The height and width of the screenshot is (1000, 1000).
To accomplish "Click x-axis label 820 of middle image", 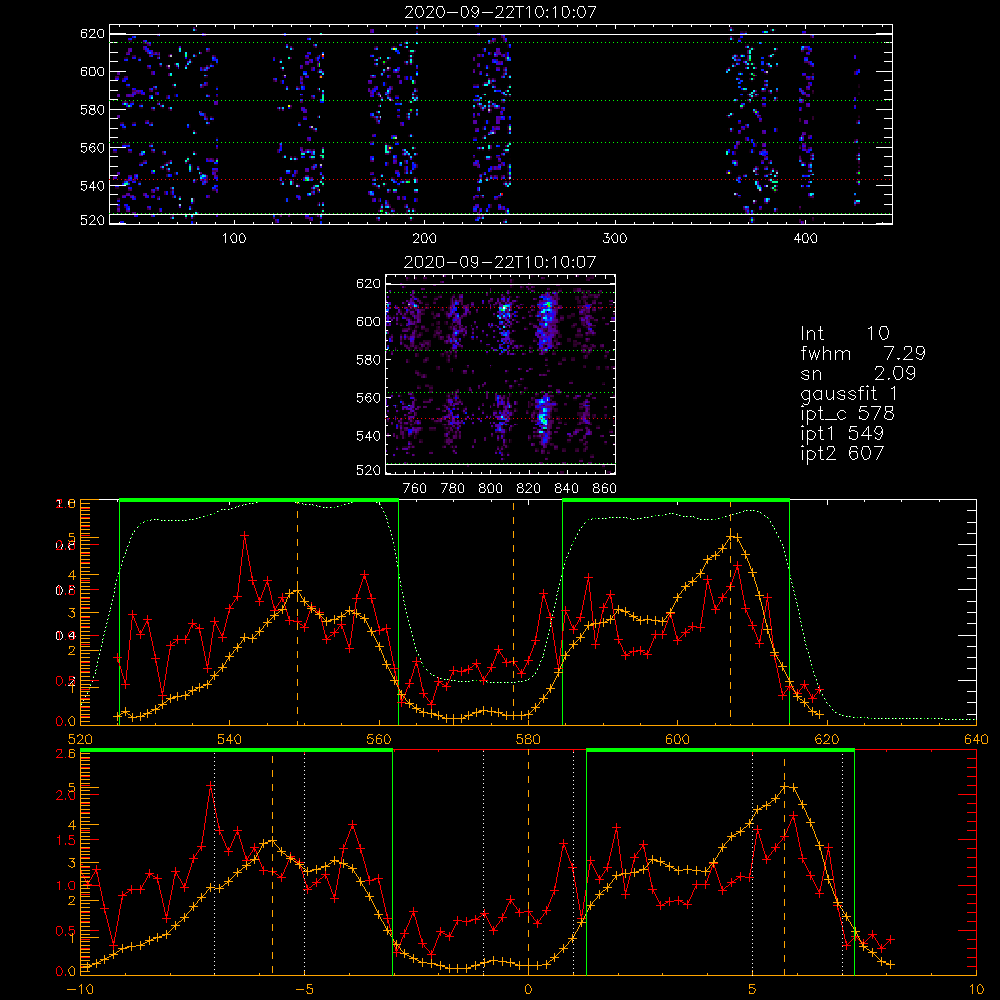I will tap(529, 489).
